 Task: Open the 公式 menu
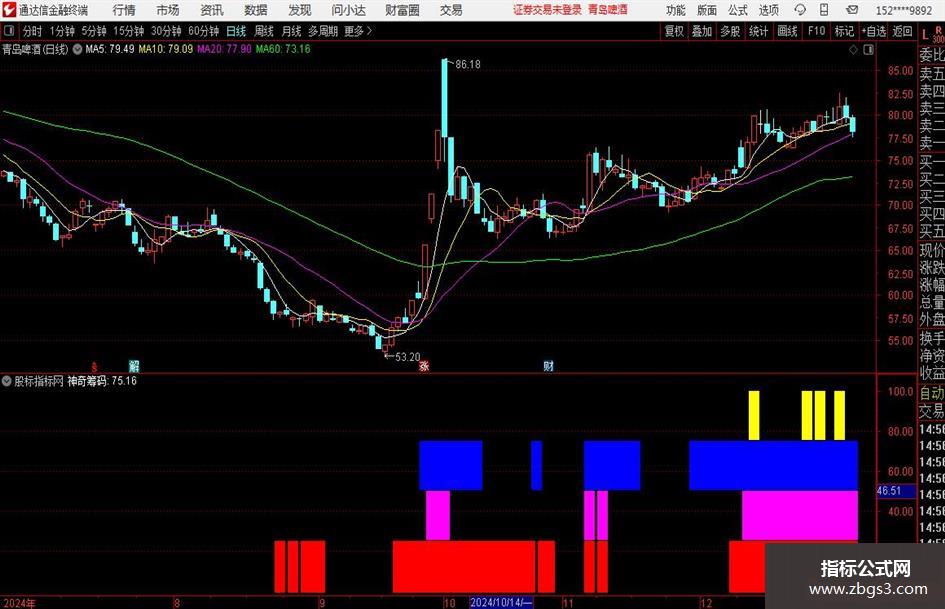[738, 10]
